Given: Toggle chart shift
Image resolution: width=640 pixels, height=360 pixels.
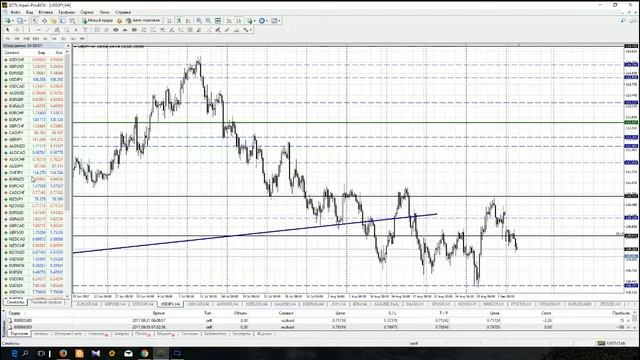Looking at the screenshot, I should point(239,20).
